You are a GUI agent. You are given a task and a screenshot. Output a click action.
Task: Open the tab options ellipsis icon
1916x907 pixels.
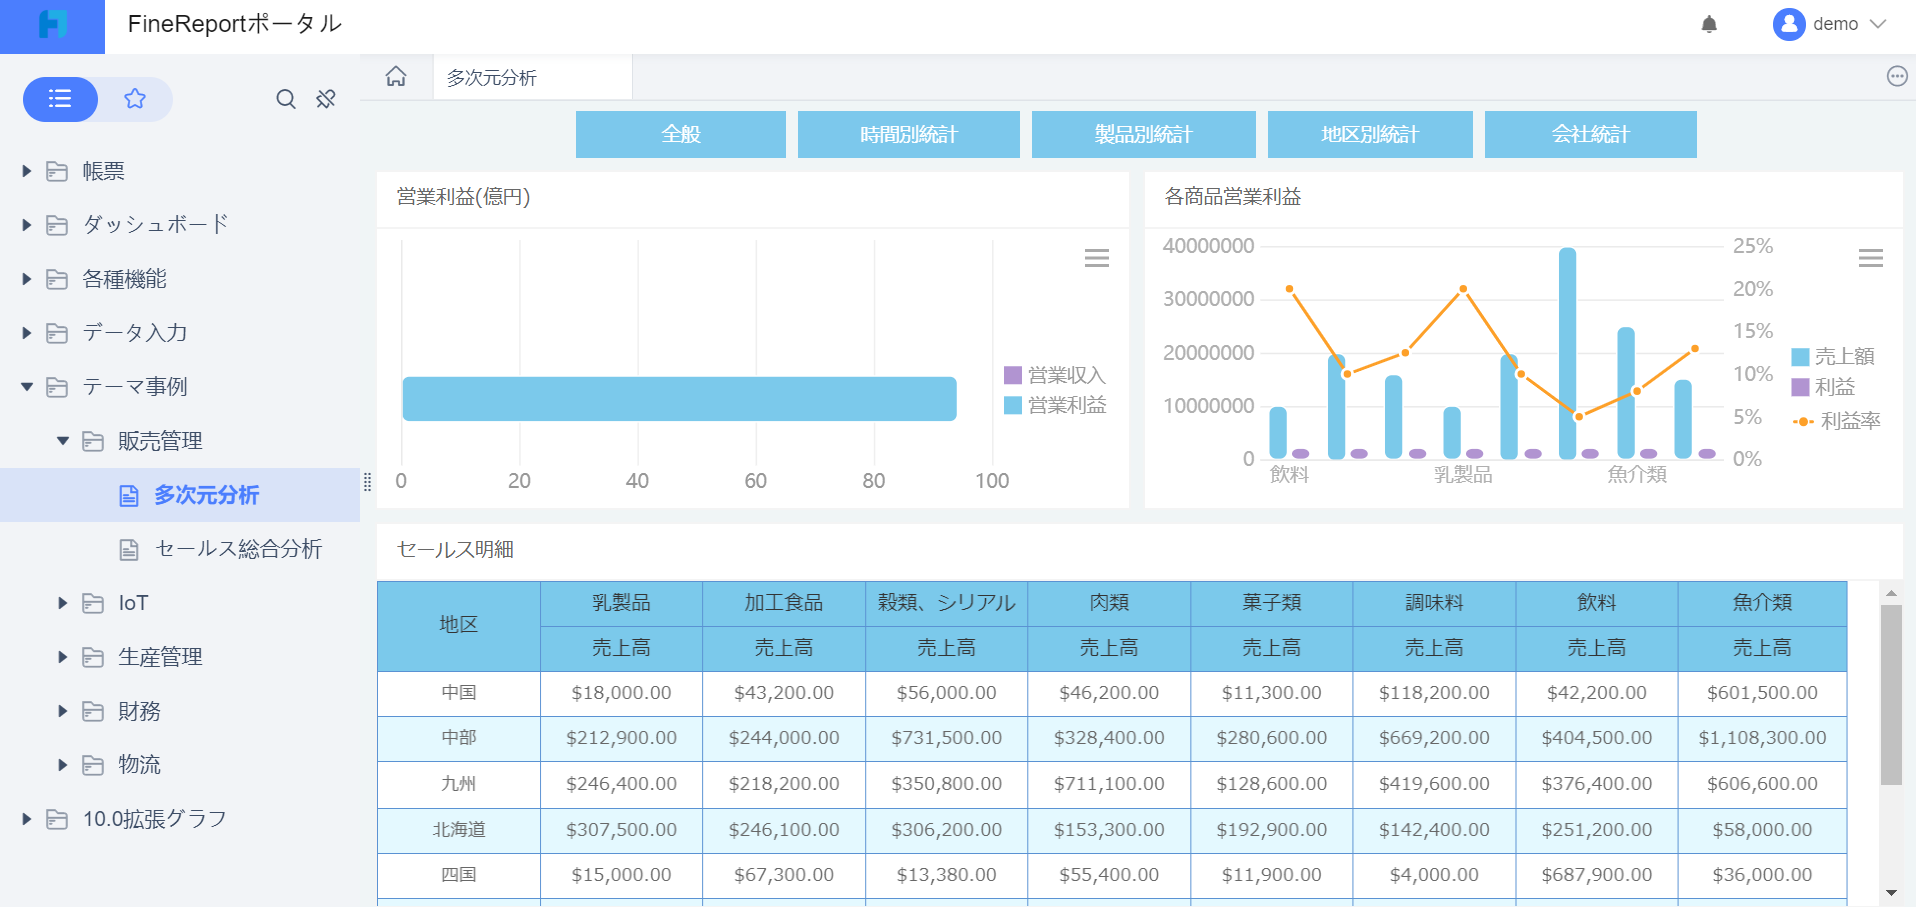tap(1896, 77)
